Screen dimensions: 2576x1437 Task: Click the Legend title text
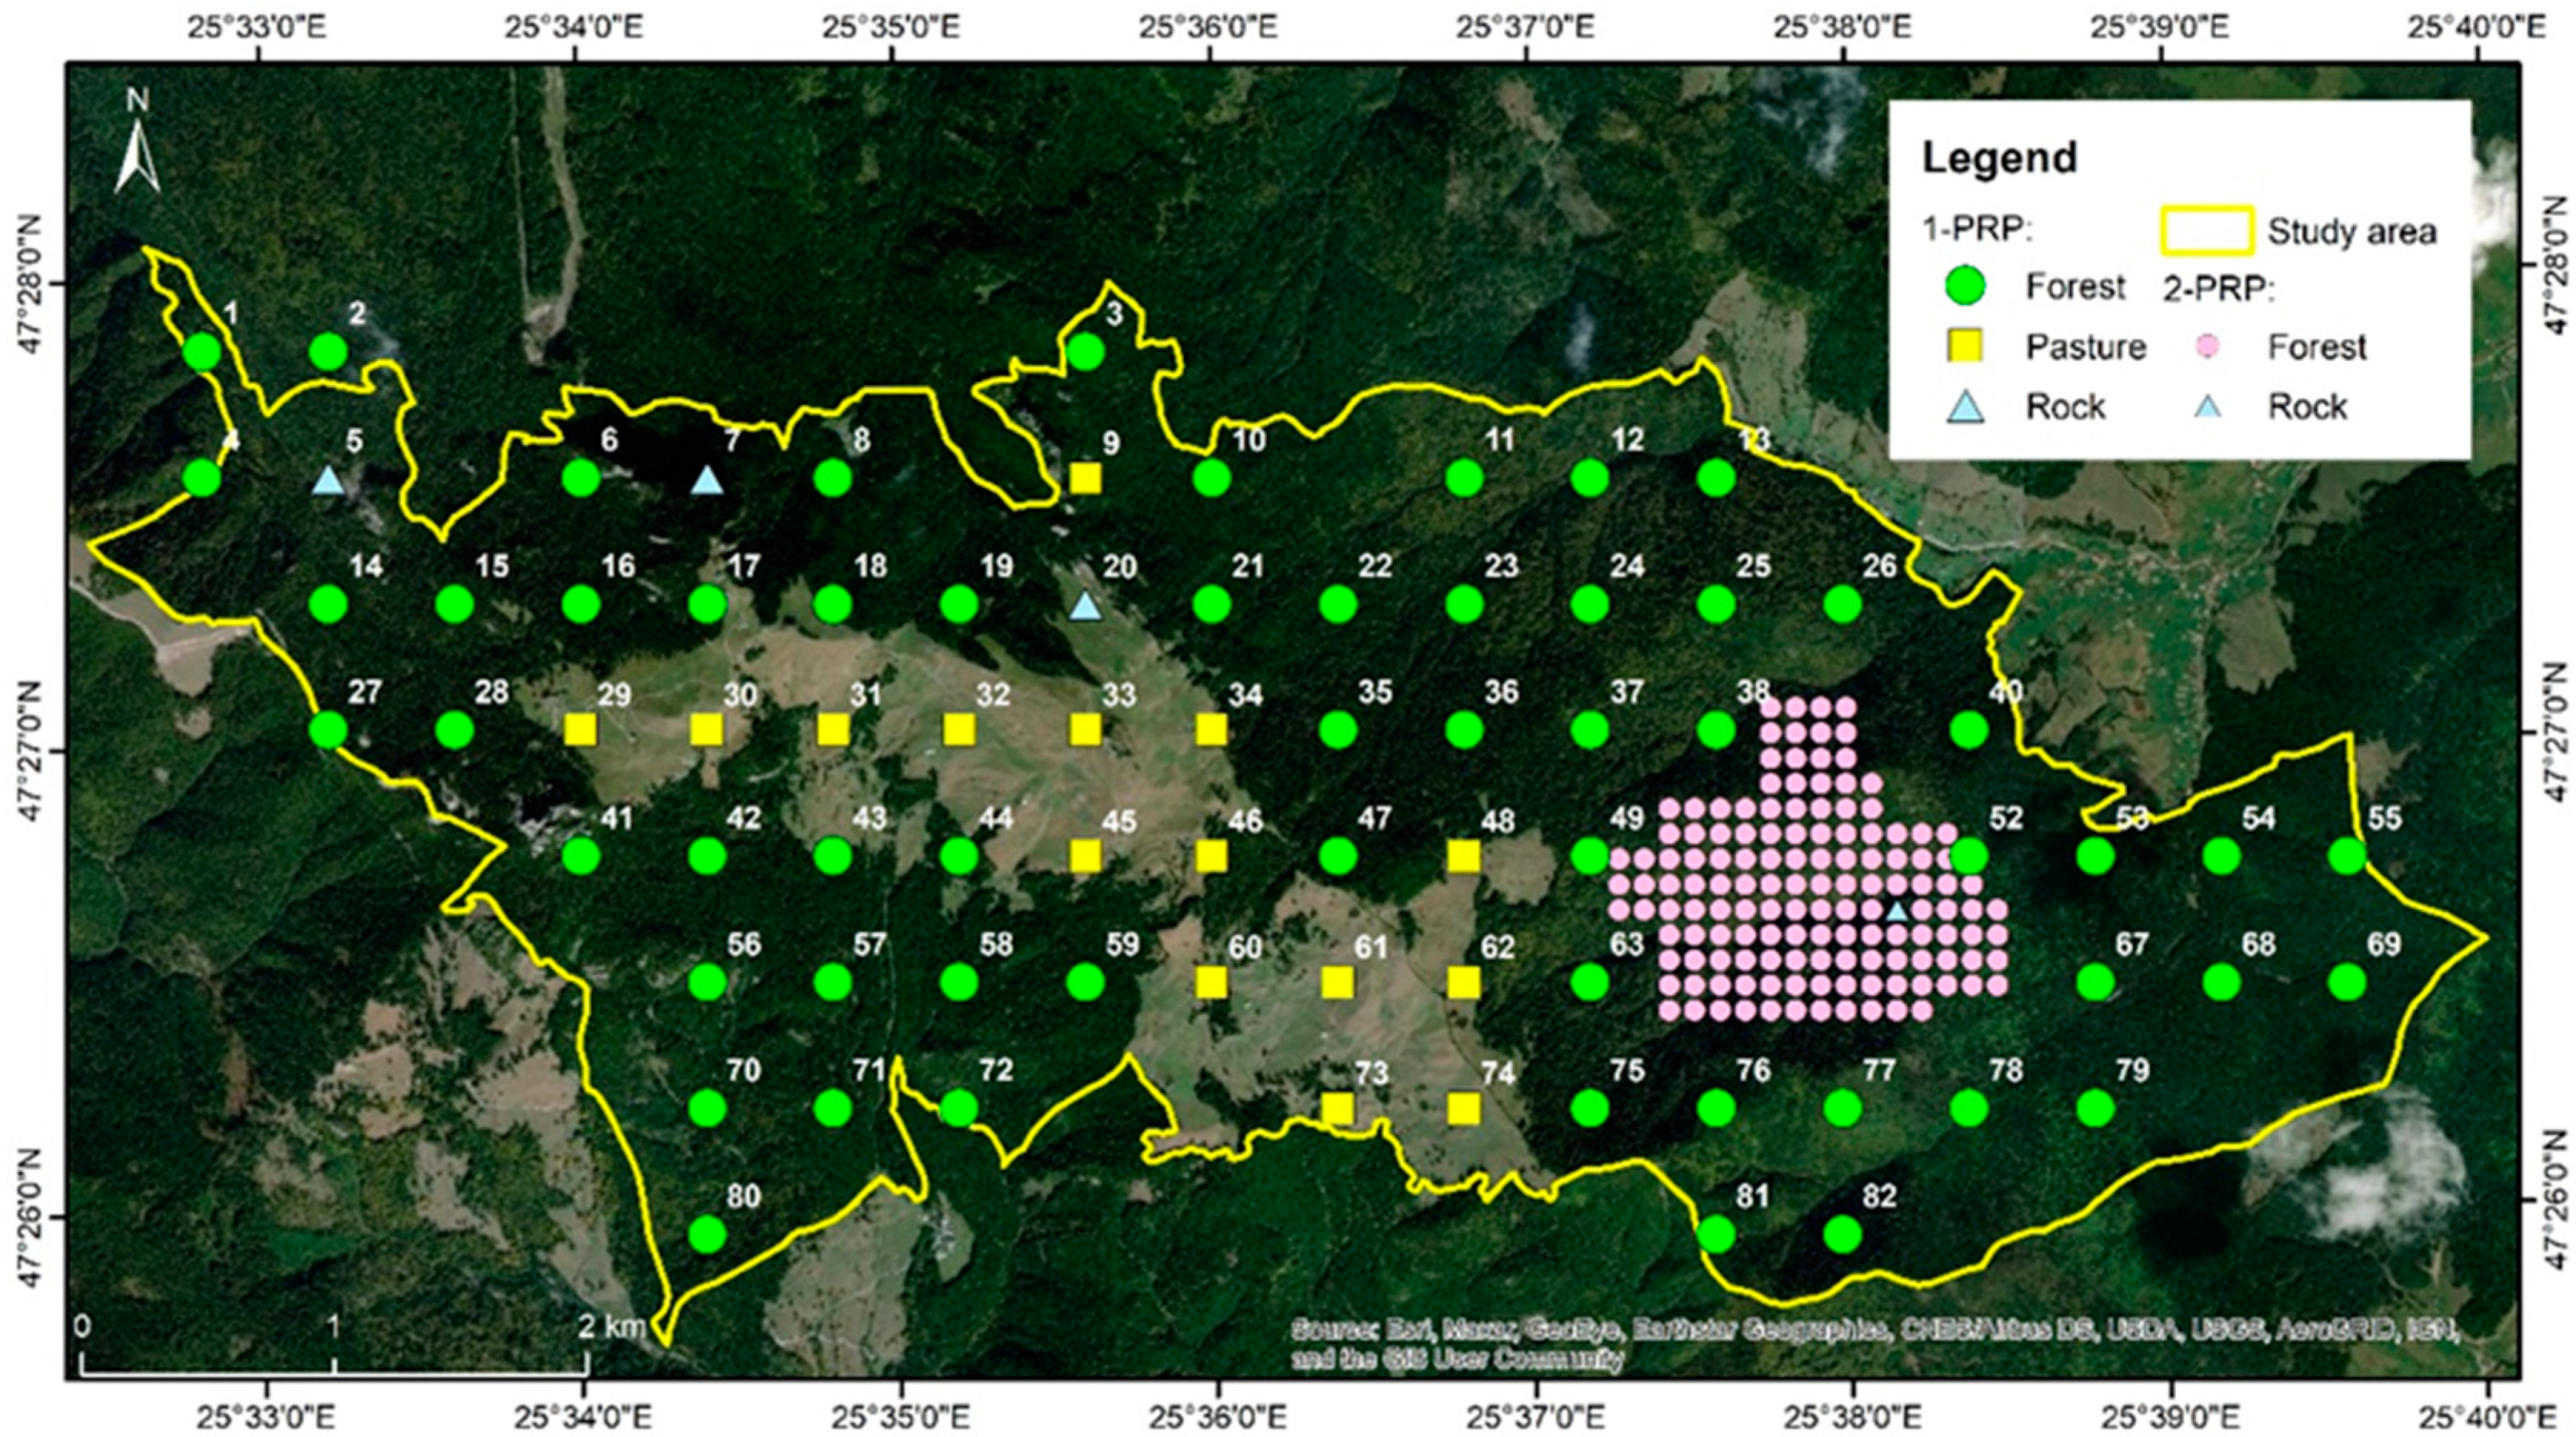(1999, 158)
